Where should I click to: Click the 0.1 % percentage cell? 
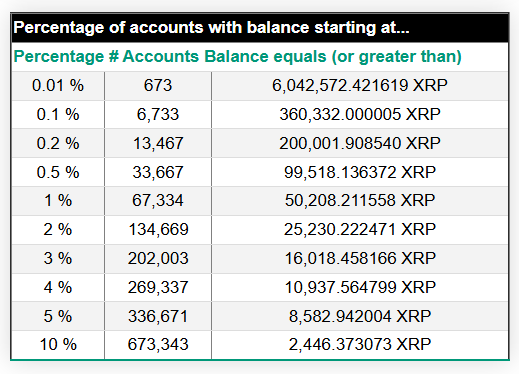point(58,114)
